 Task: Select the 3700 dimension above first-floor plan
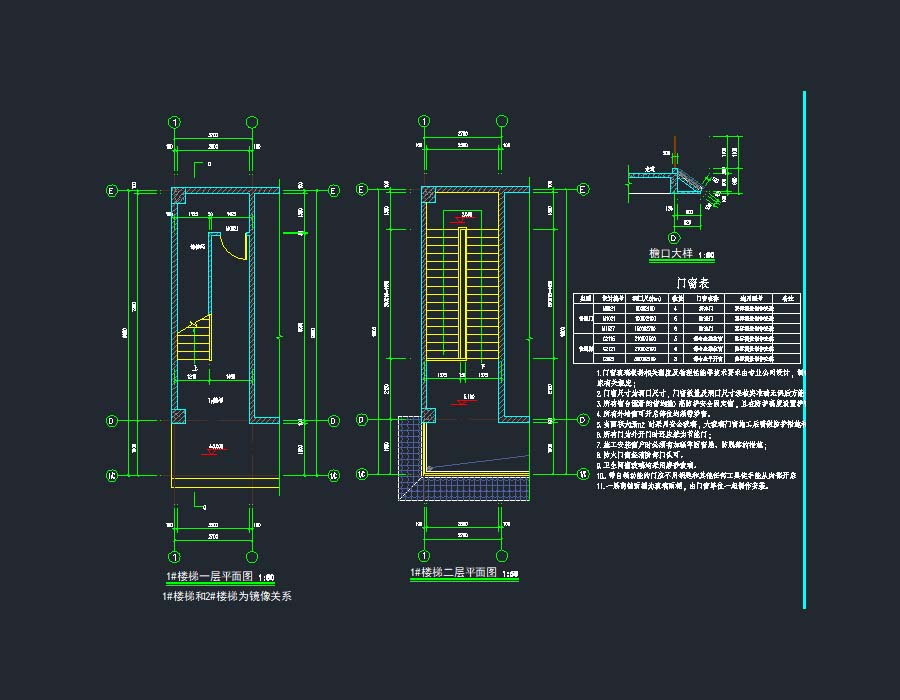[x=213, y=135]
